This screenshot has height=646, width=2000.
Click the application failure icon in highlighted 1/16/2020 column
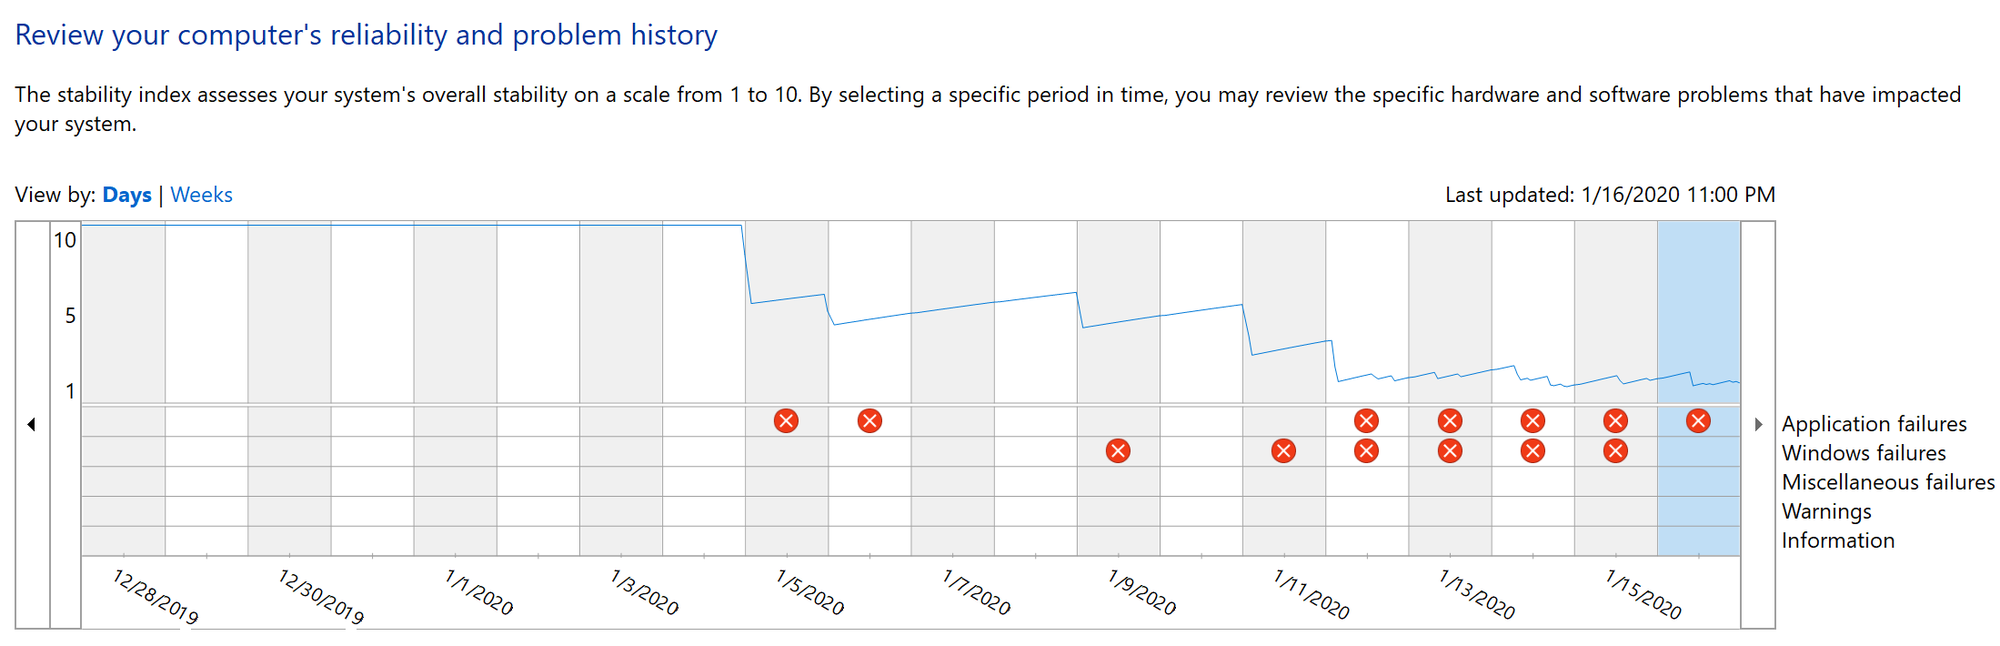[x=1698, y=421]
